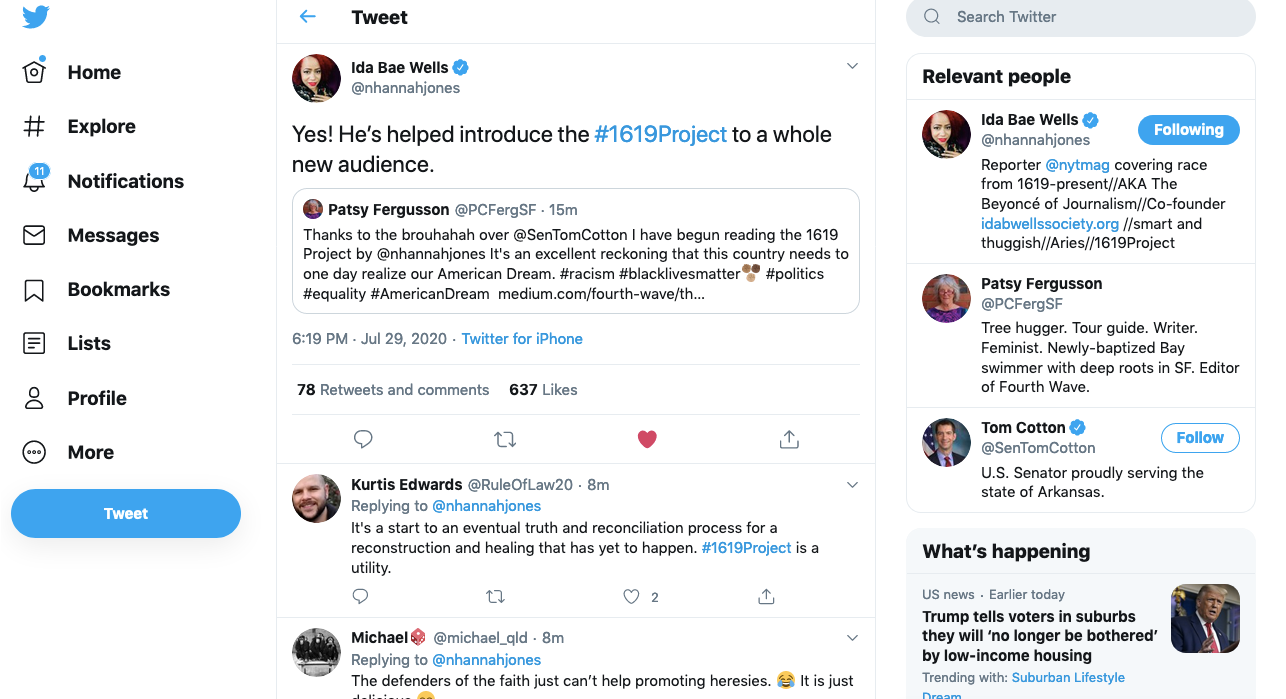Like Kurtis Edwards' reply
Image resolution: width=1286 pixels, height=699 pixels.
631,597
